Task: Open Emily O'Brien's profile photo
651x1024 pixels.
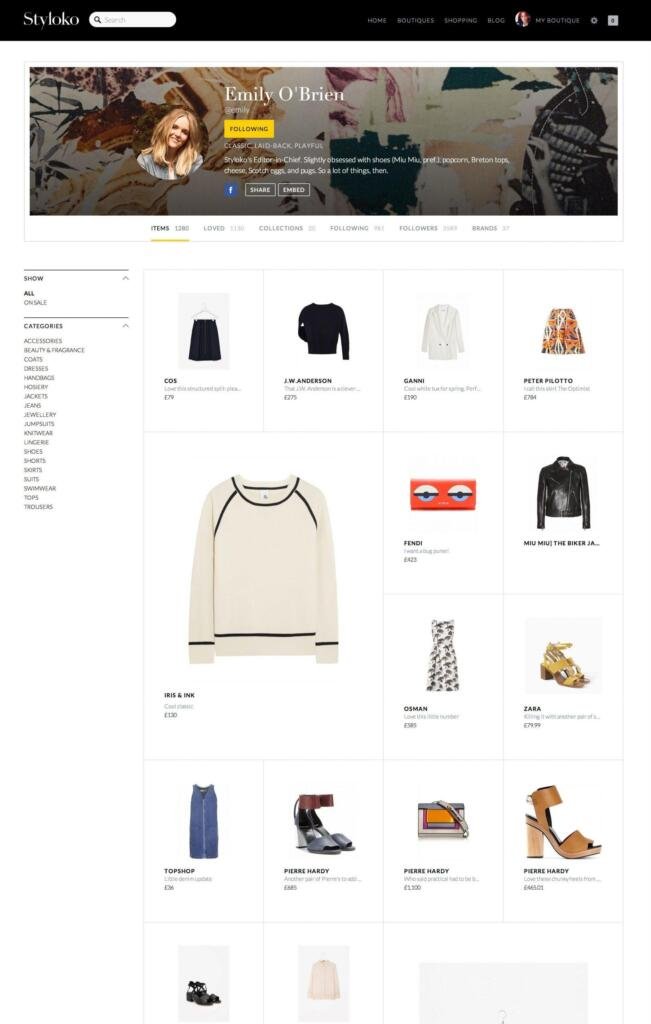Action: (x=170, y=144)
